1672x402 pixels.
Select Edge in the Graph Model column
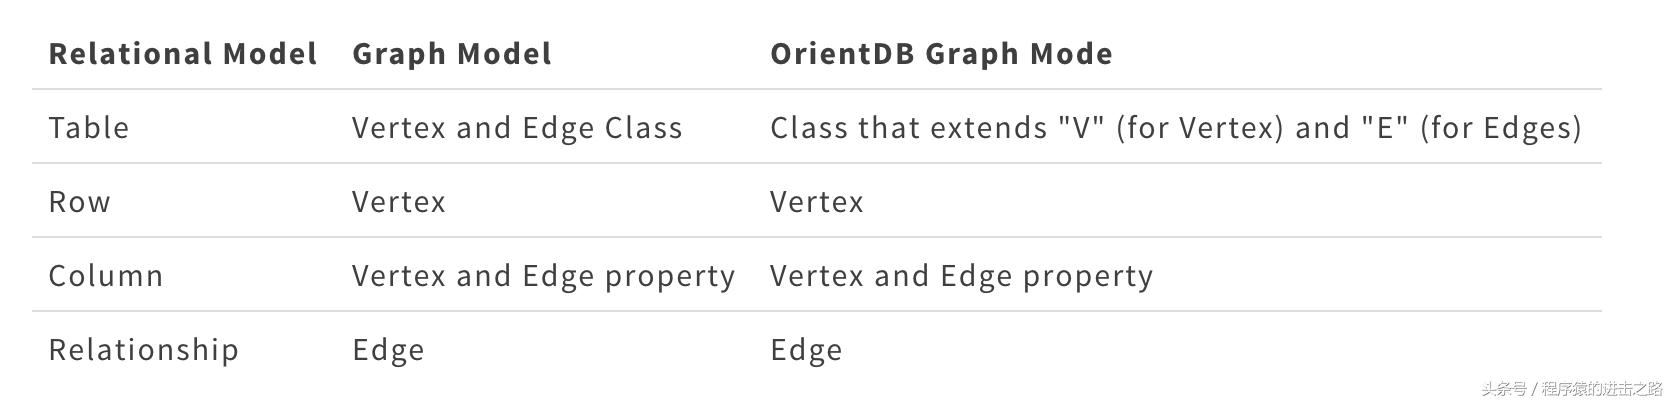point(389,350)
